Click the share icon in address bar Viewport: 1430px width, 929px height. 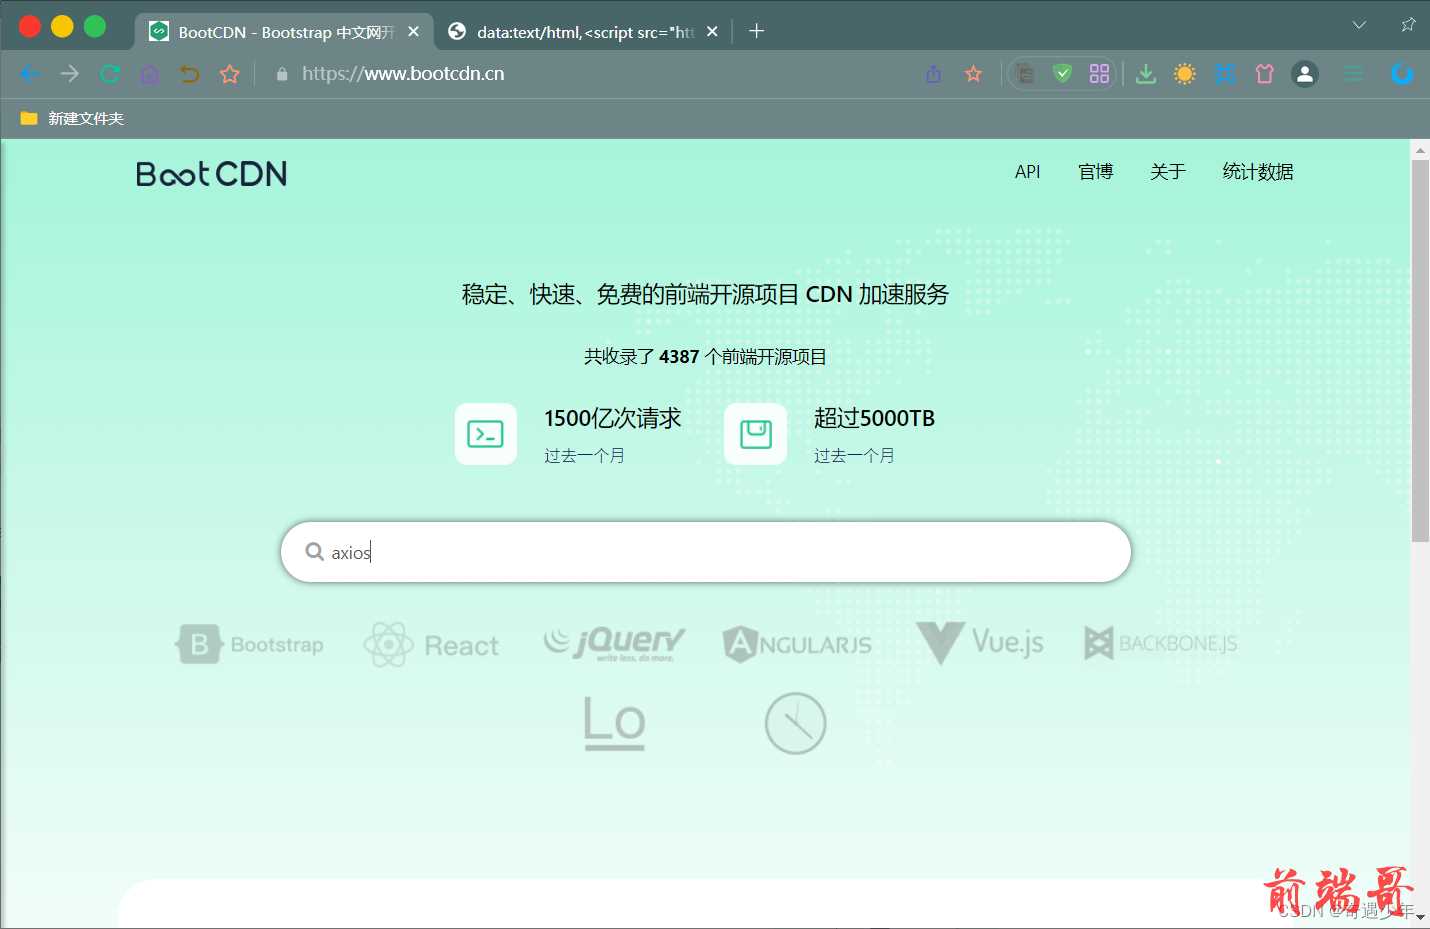pos(934,74)
